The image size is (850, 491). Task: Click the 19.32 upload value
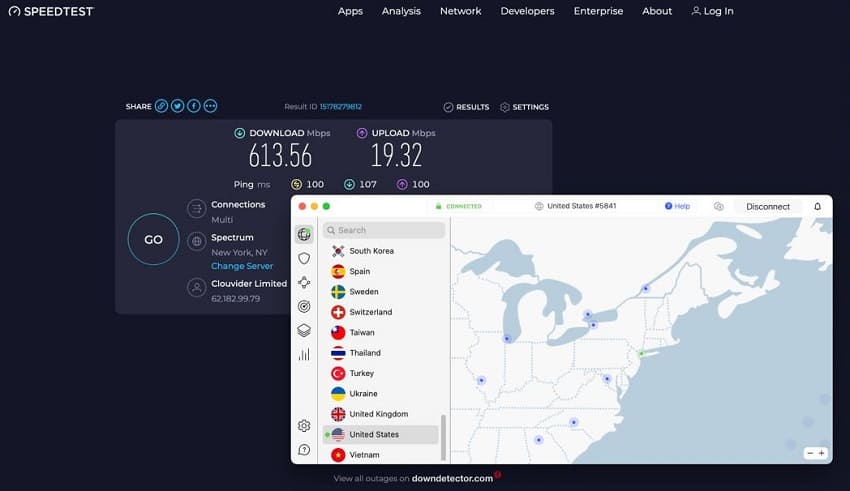click(x=396, y=156)
